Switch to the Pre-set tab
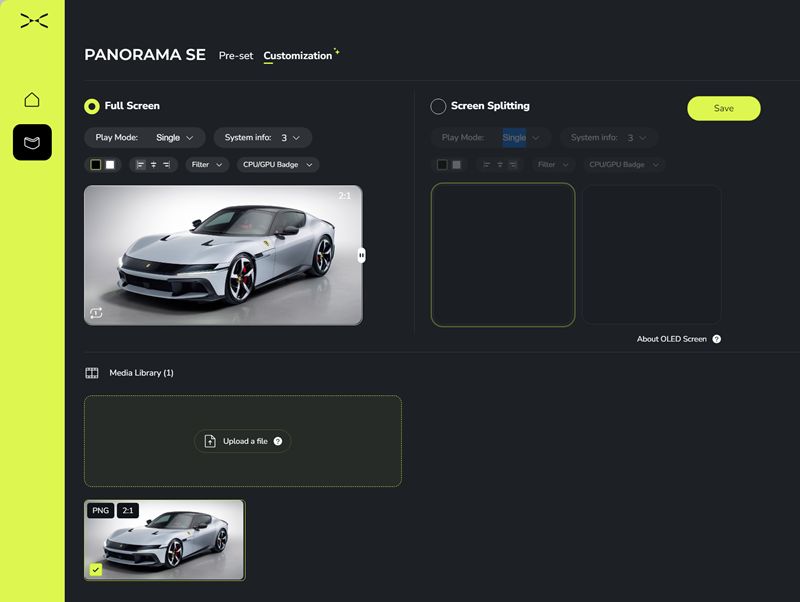This screenshot has width=800, height=602. (x=236, y=56)
